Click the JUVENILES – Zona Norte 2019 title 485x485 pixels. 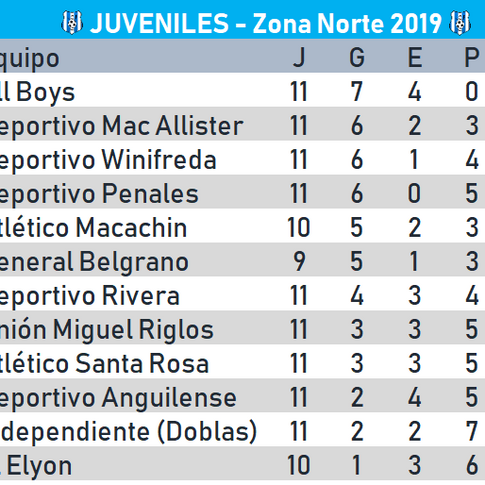point(266,23)
